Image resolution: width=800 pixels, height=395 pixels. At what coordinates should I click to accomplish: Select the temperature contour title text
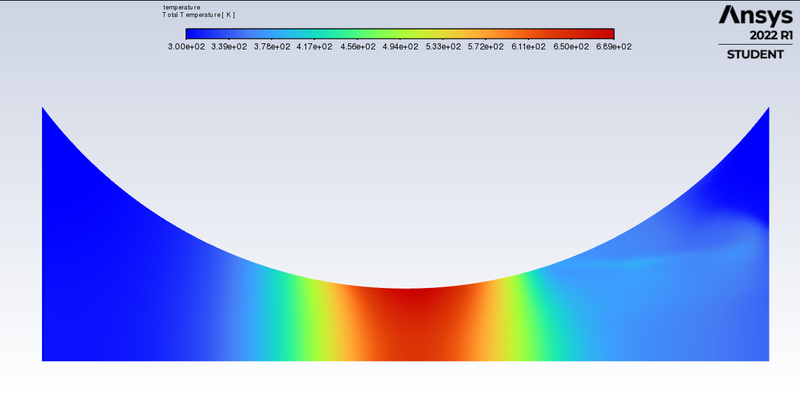182,8
